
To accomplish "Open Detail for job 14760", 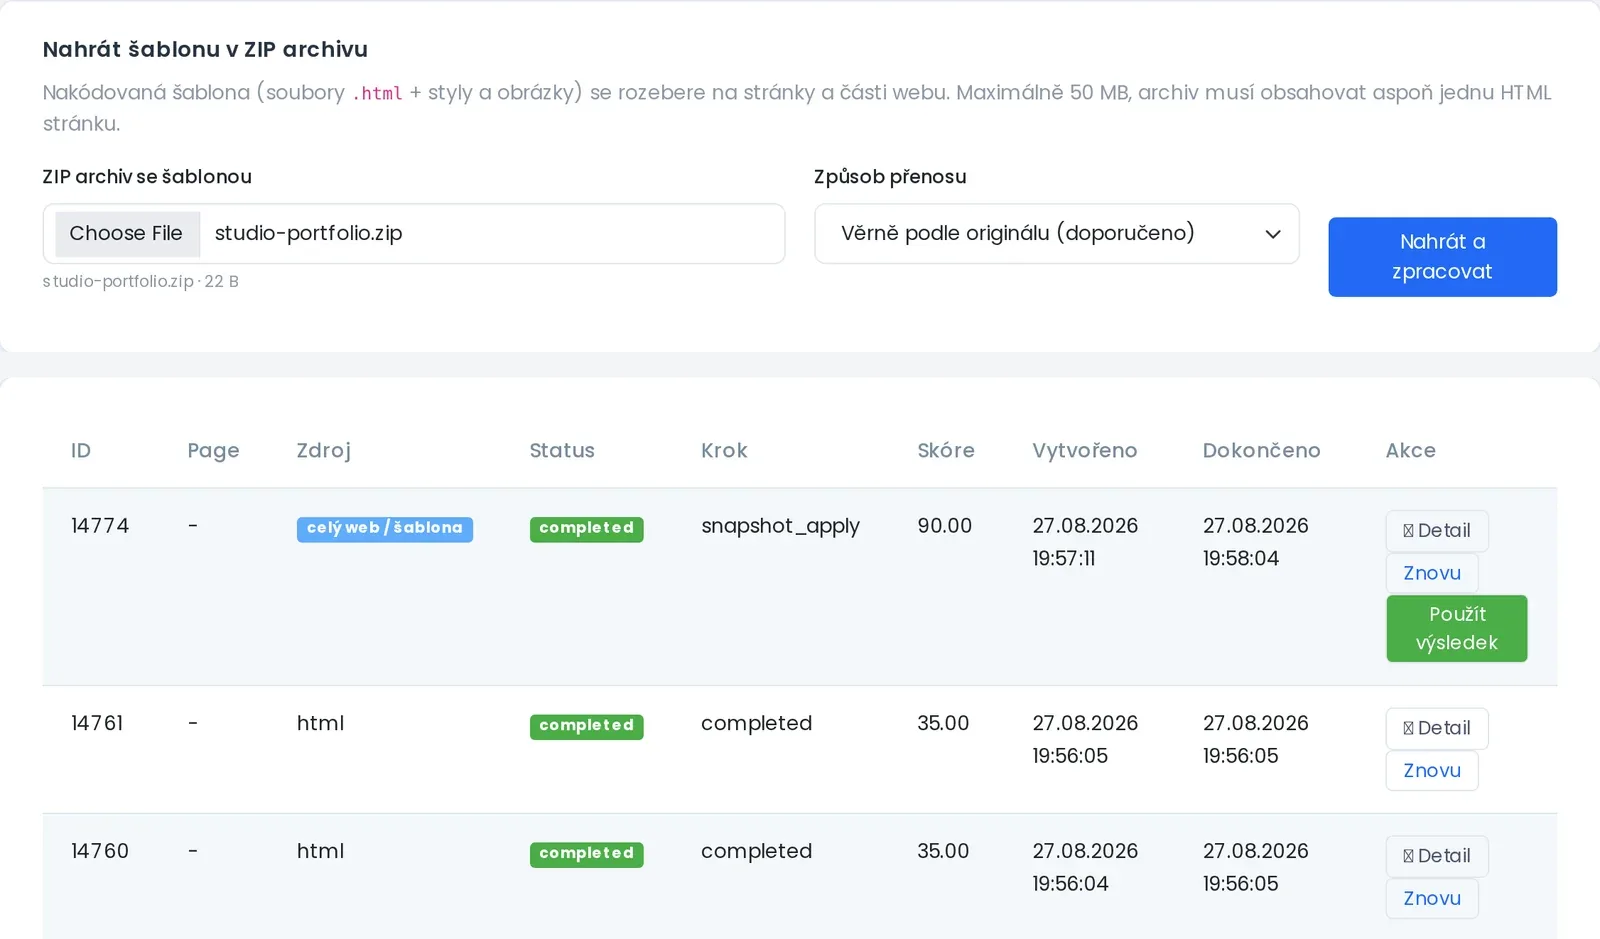I will tap(1437, 856).
